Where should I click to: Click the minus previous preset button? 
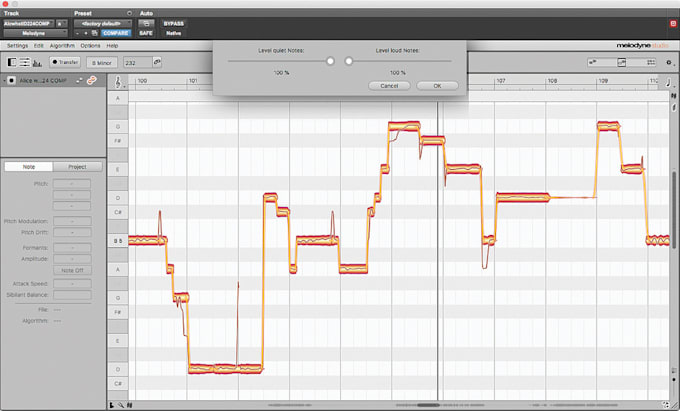77,33
